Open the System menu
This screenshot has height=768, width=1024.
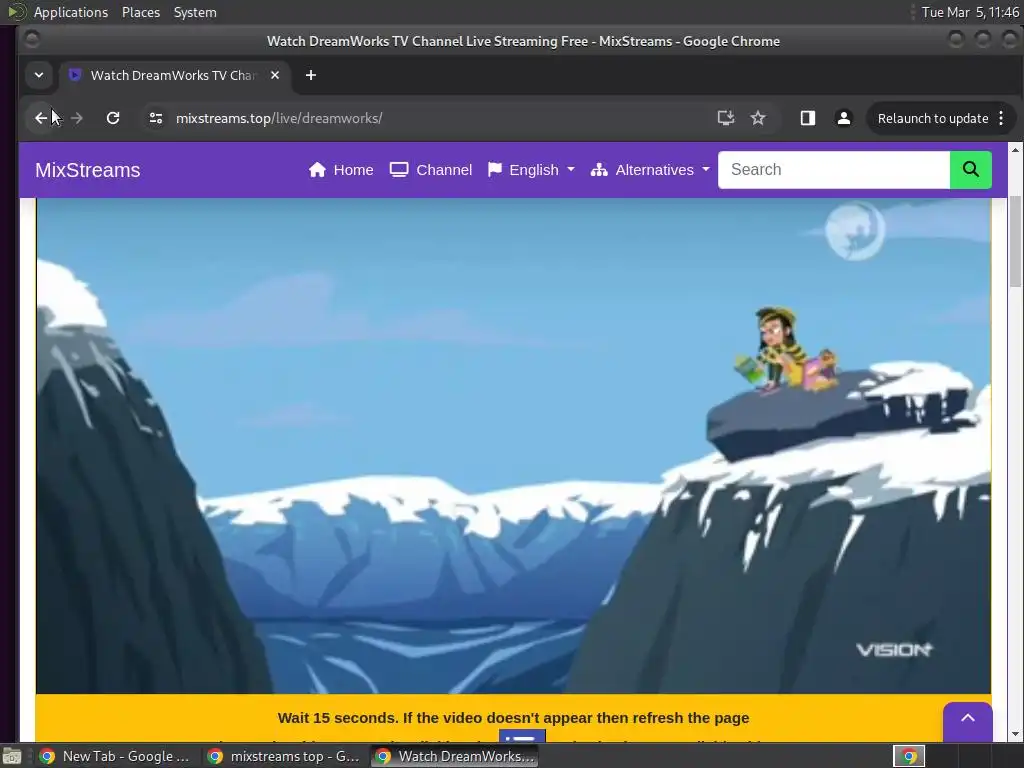coord(195,12)
